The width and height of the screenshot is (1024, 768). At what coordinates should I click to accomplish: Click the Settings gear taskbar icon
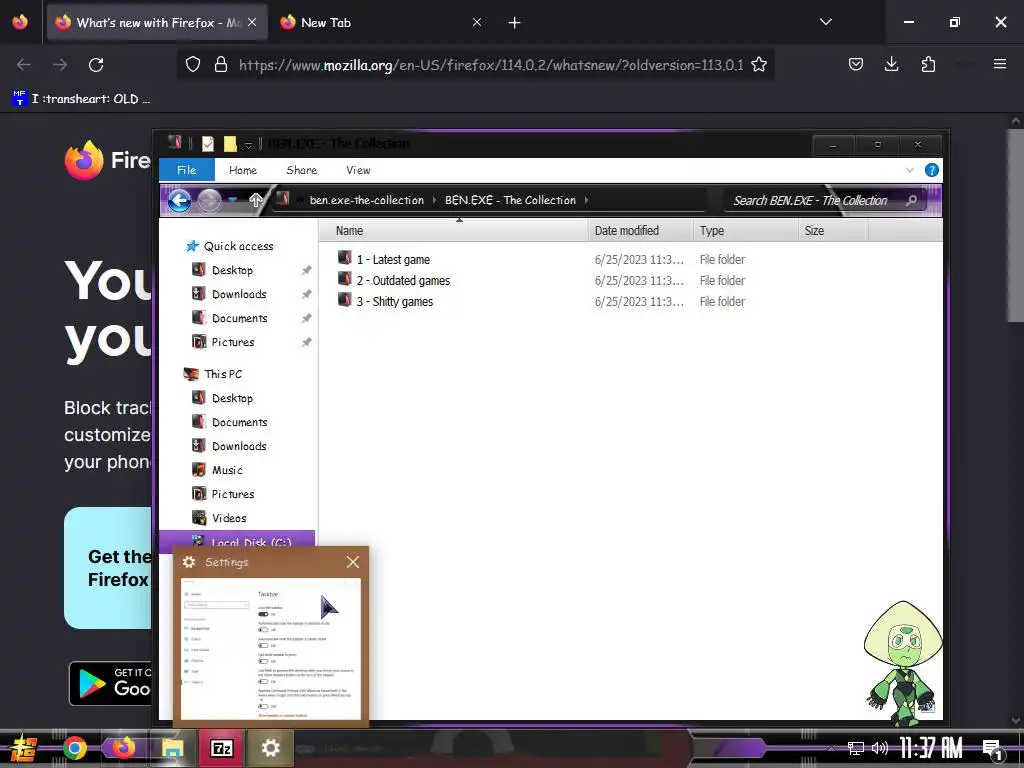pyautogui.click(x=270, y=748)
